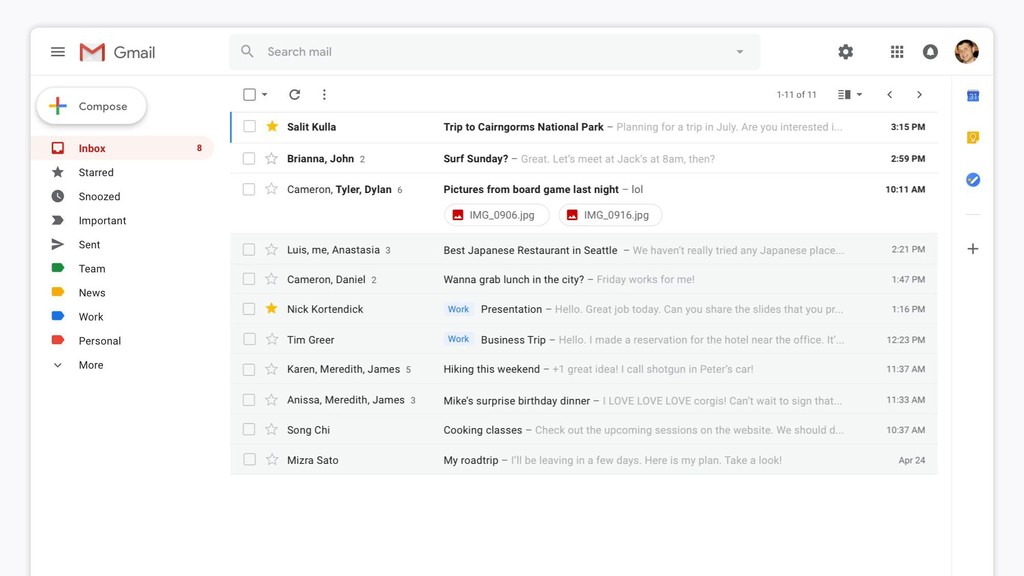Open the account profile picture
The height and width of the screenshot is (576, 1024).
(x=967, y=52)
